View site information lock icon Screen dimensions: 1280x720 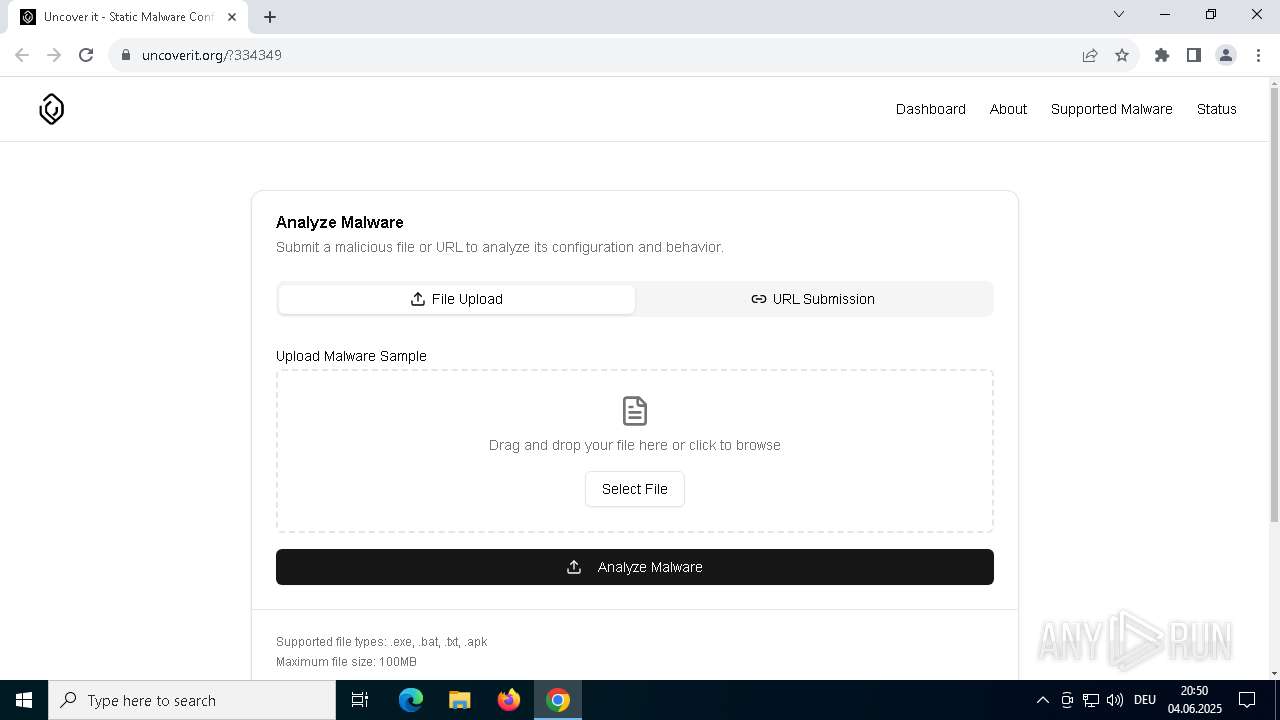(x=125, y=55)
